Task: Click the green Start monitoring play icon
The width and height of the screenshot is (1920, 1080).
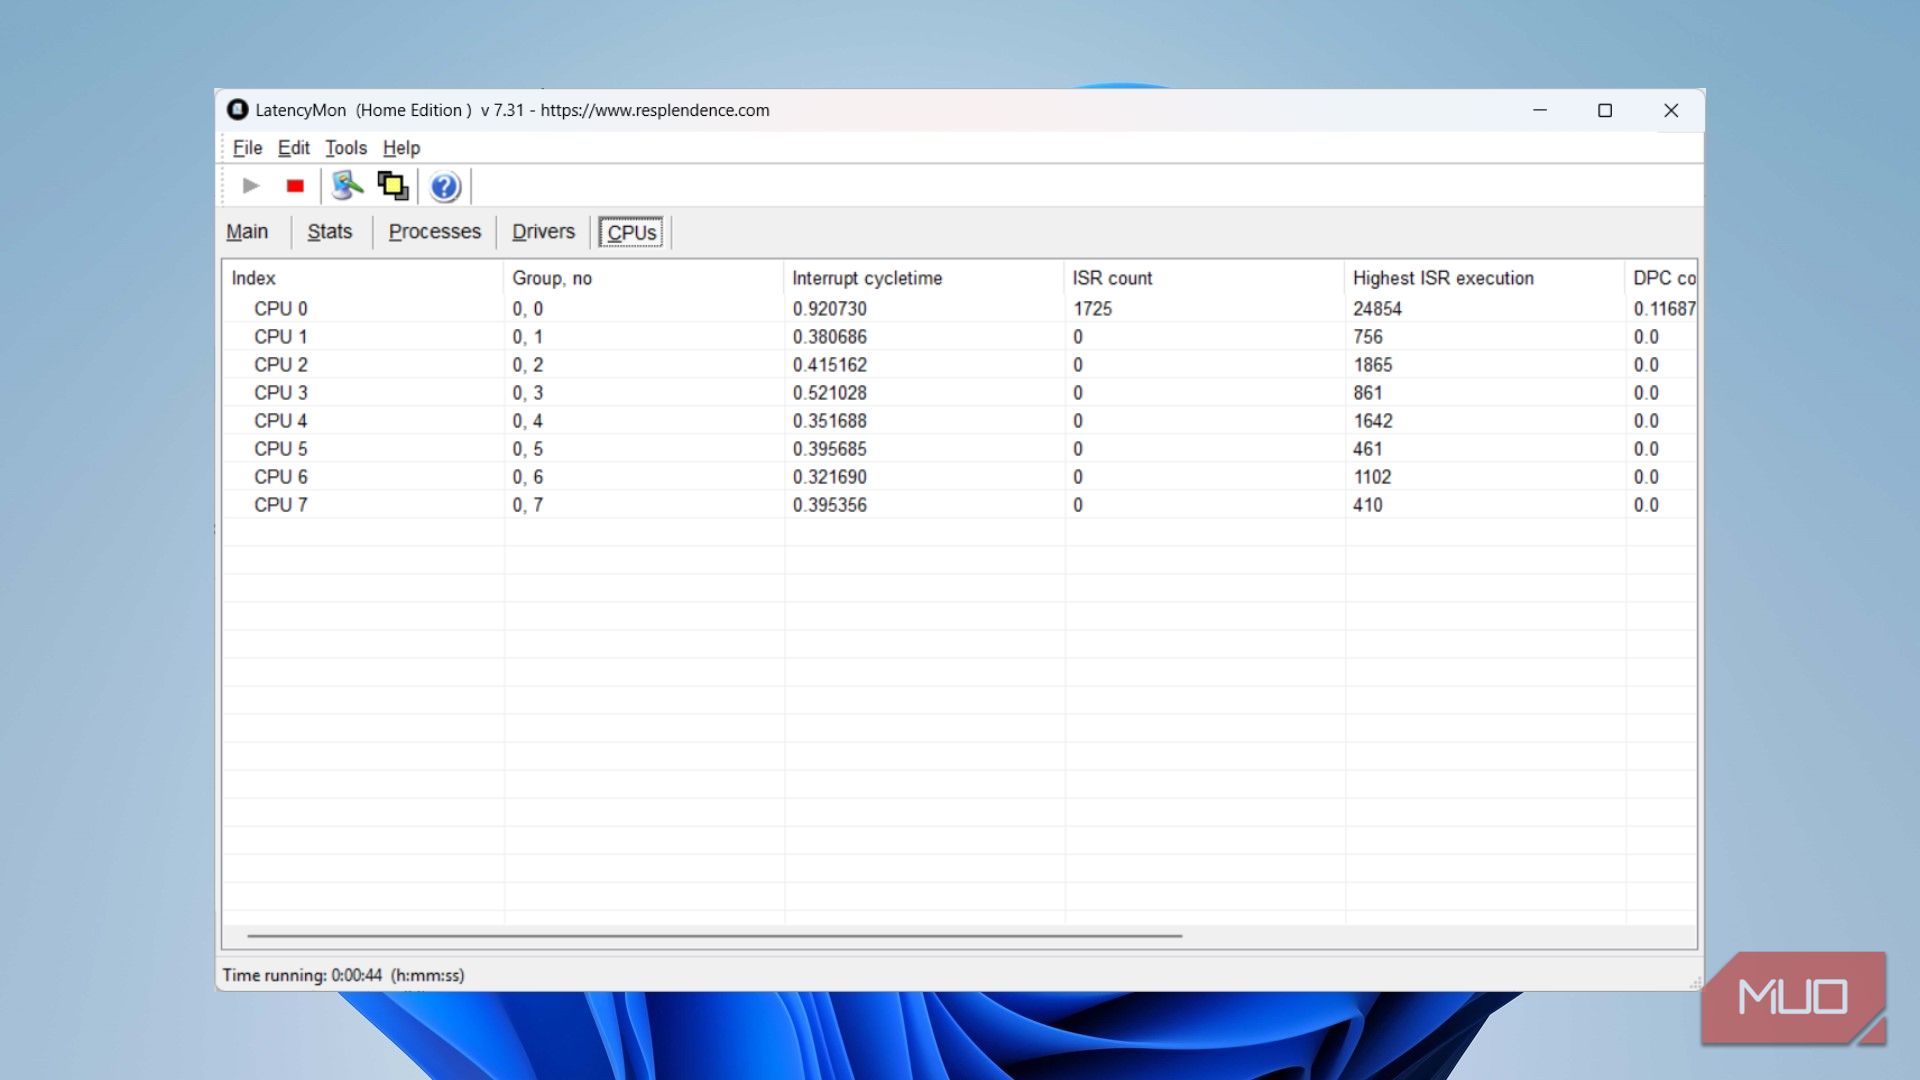Action: tap(251, 186)
